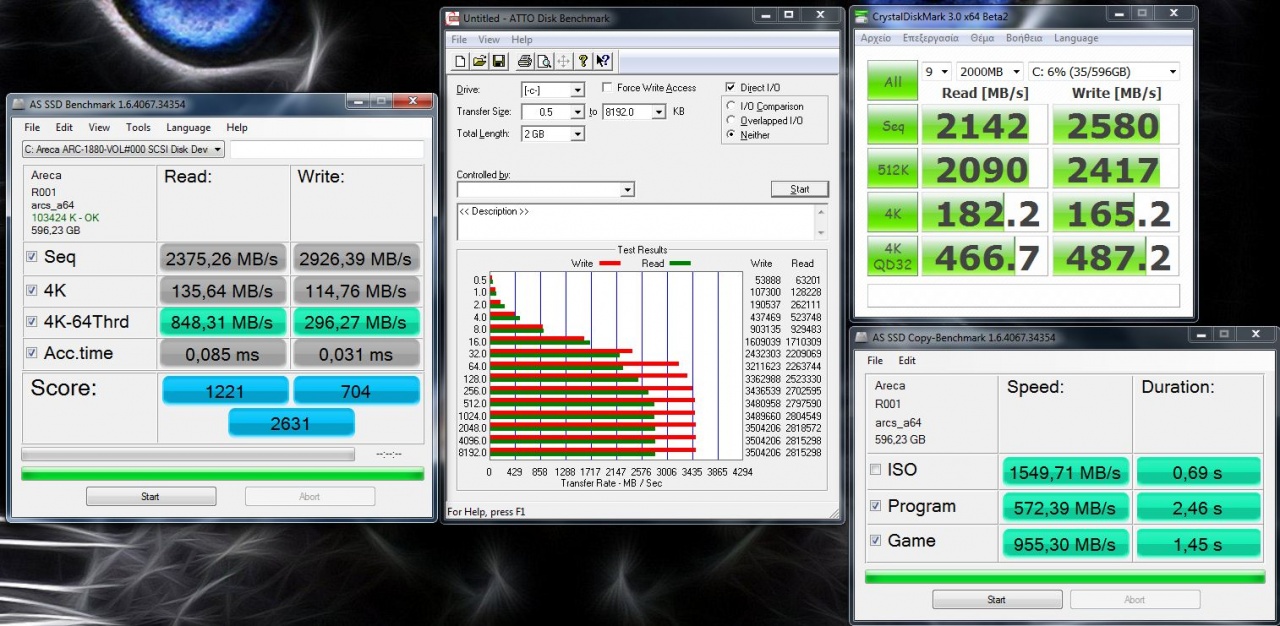Click the Print Preview icon in ATTO toolbar
Viewport: 1280px width, 626px height.
544,61
